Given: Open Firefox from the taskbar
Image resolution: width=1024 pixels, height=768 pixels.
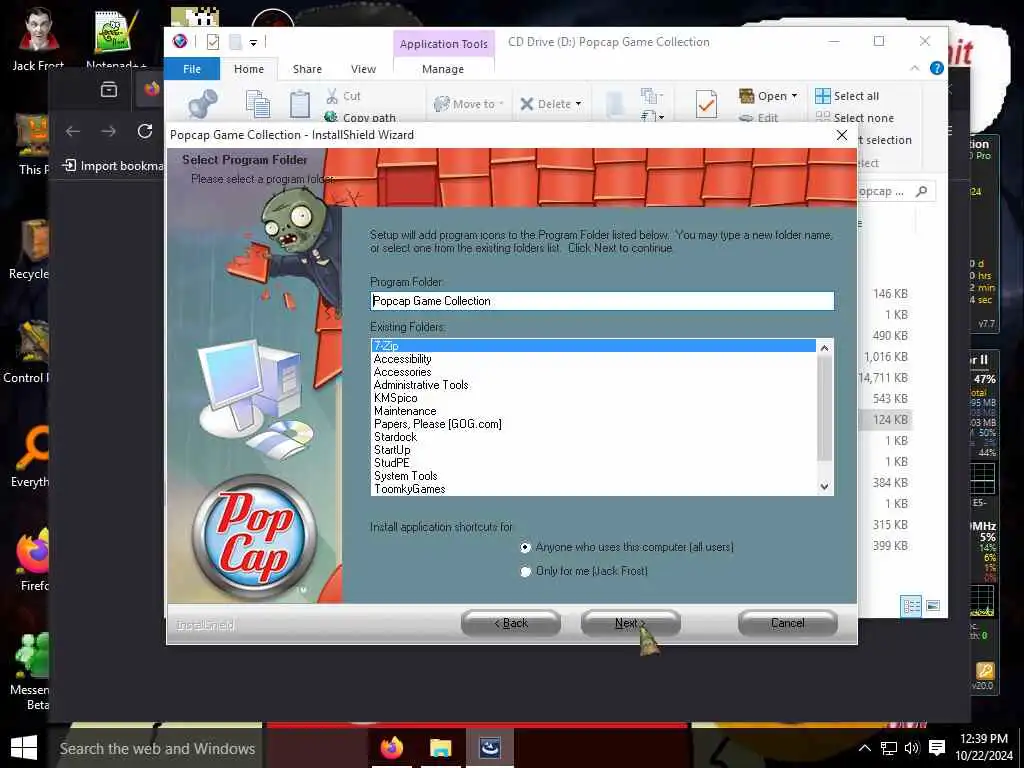Looking at the screenshot, I should click(x=392, y=748).
